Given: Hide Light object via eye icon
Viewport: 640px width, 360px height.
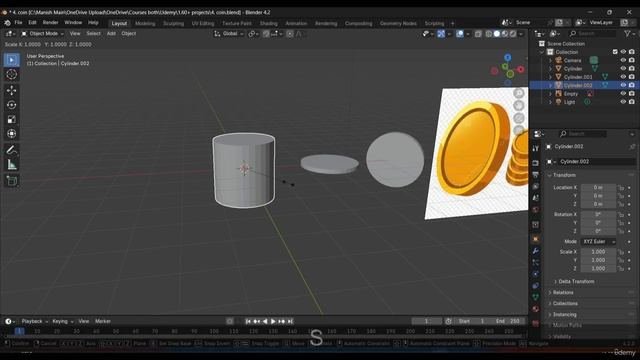Looking at the screenshot, I should [623, 102].
